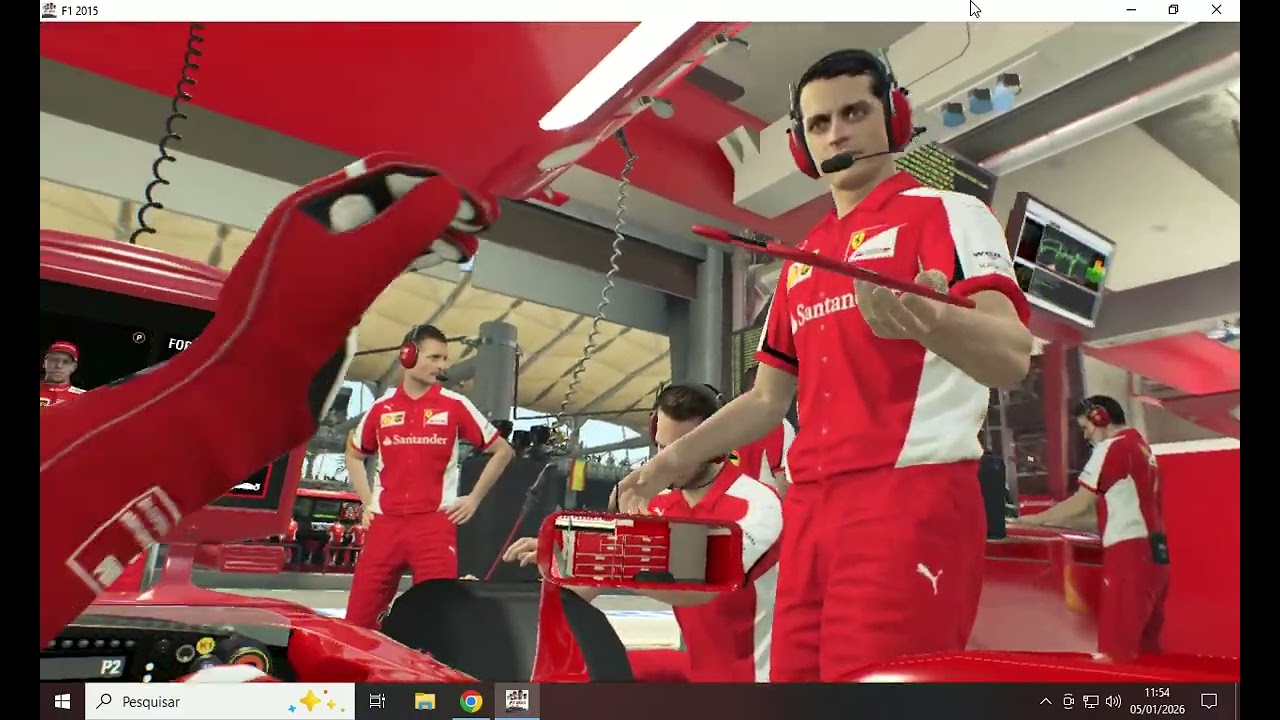Launch Google Chrome from the taskbar
The width and height of the screenshot is (1280, 720).
[471, 702]
